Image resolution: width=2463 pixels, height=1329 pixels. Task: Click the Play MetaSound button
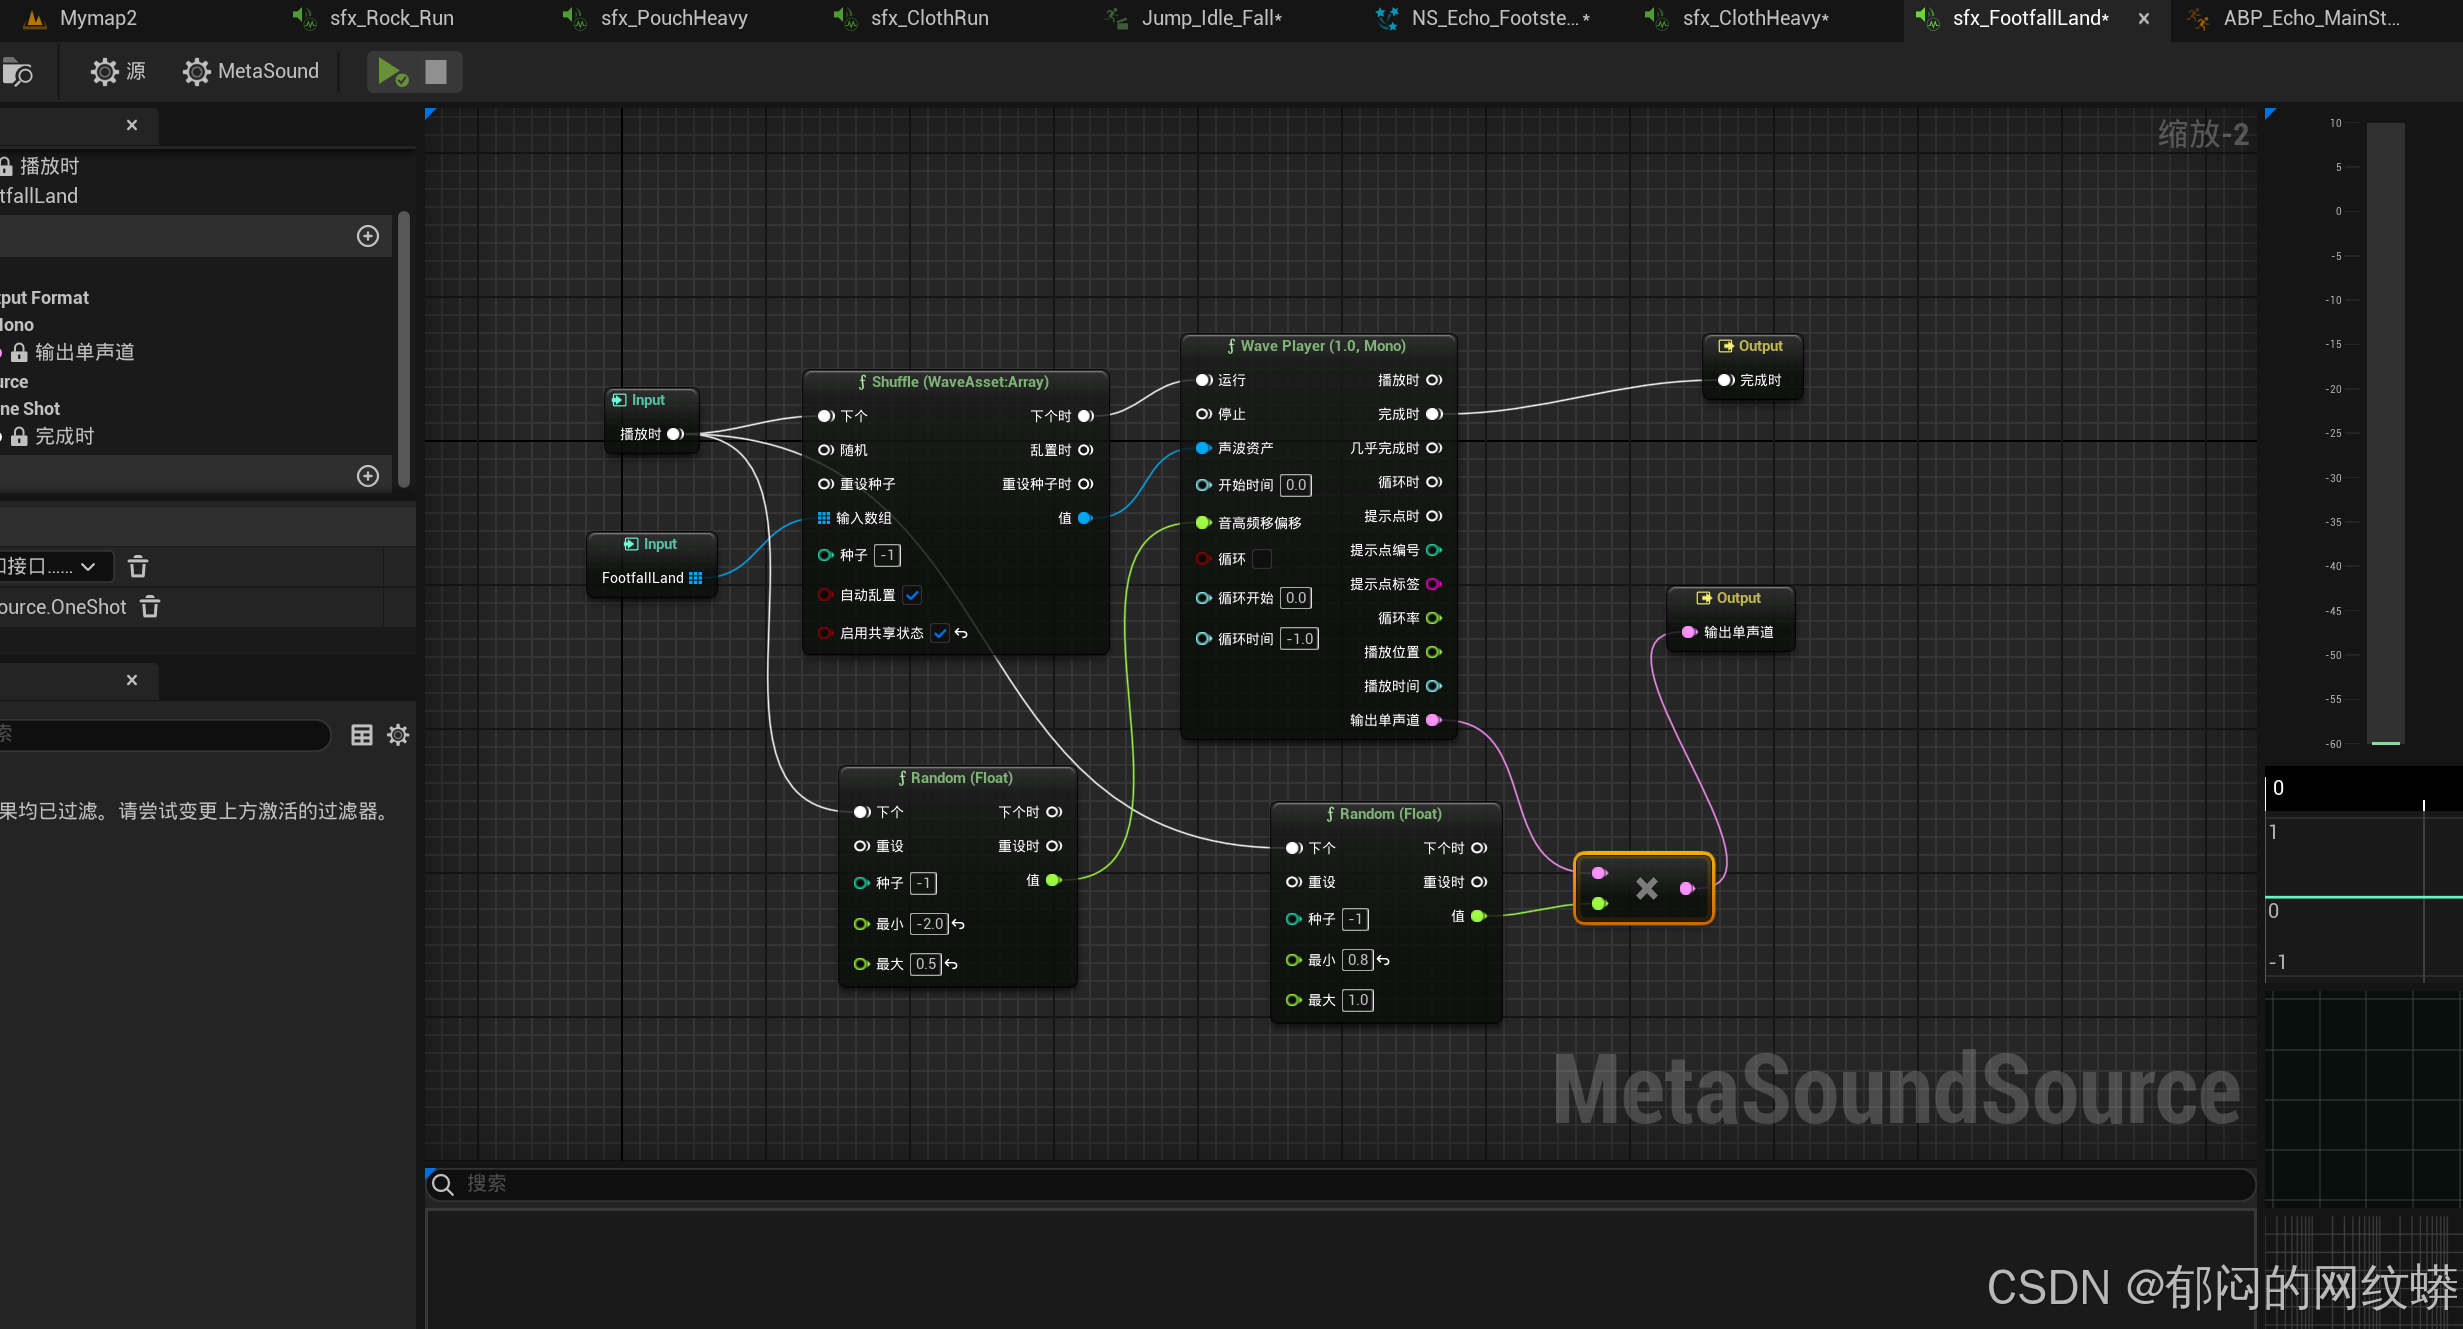click(x=390, y=72)
